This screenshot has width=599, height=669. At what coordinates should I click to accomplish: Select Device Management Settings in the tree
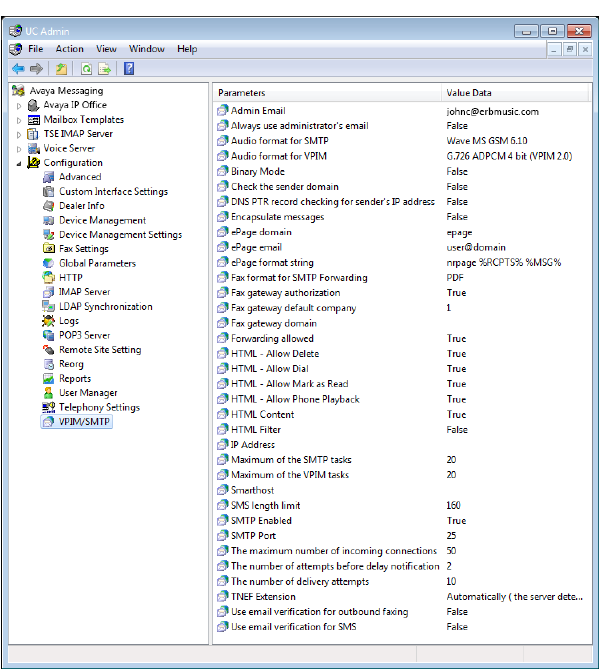(120, 235)
